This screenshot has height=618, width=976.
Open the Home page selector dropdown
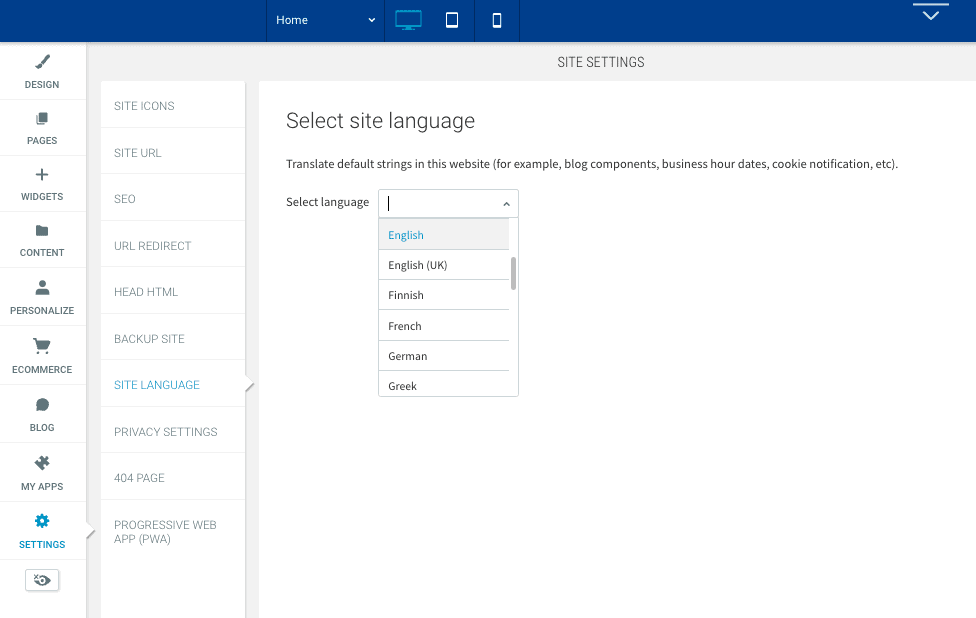click(x=326, y=21)
